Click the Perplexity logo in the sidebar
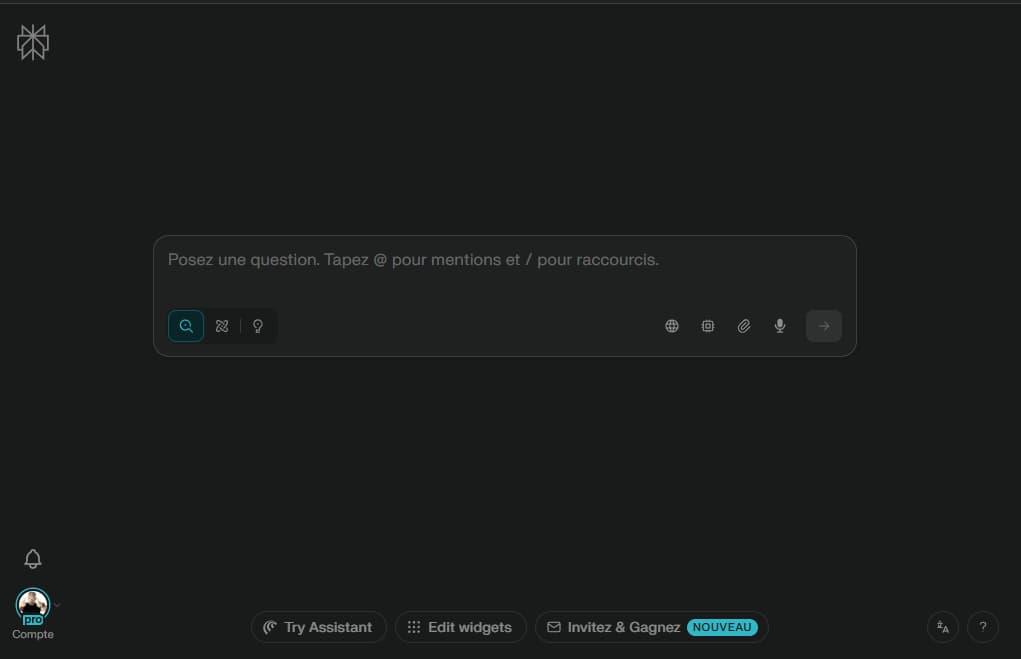1021x659 pixels. click(x=33, y=43)
